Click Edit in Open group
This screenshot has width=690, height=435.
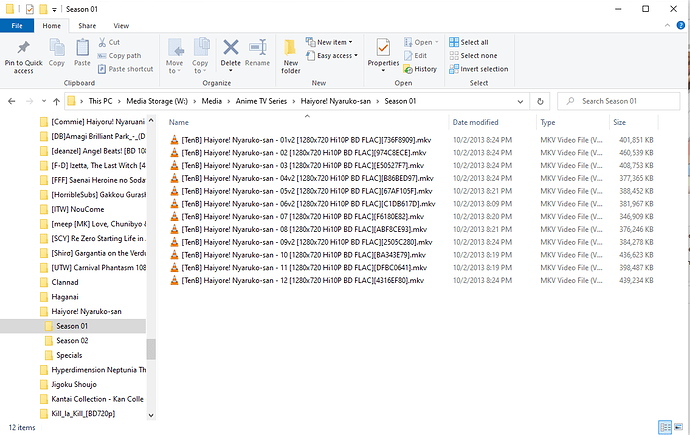[x=415, y=56]
